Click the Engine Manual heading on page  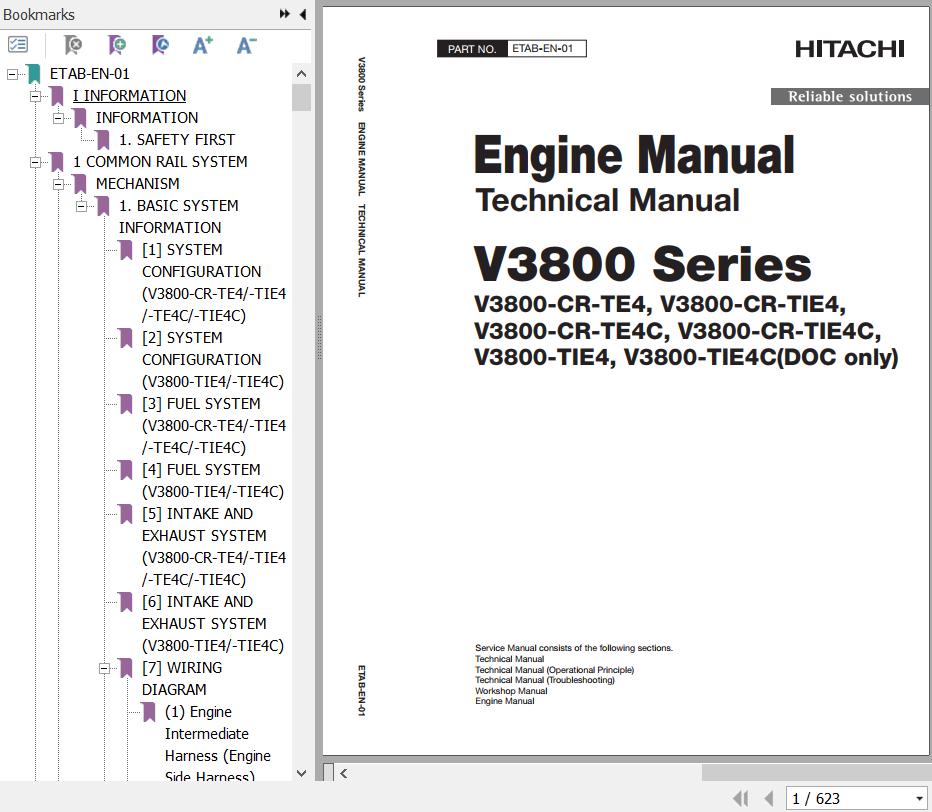(x=634, y=155)
